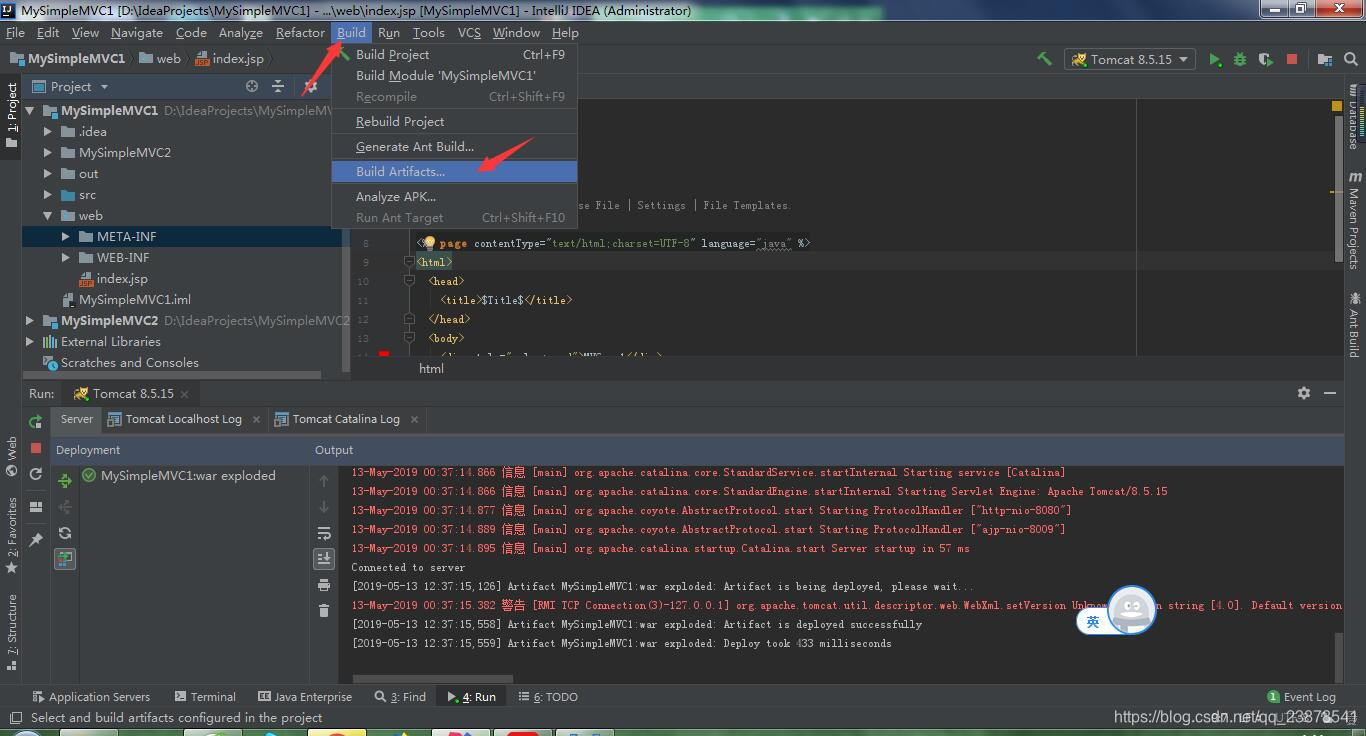Select Generate Ant Build... entry
Screen dimensions: 1366x736
[454, 146]
